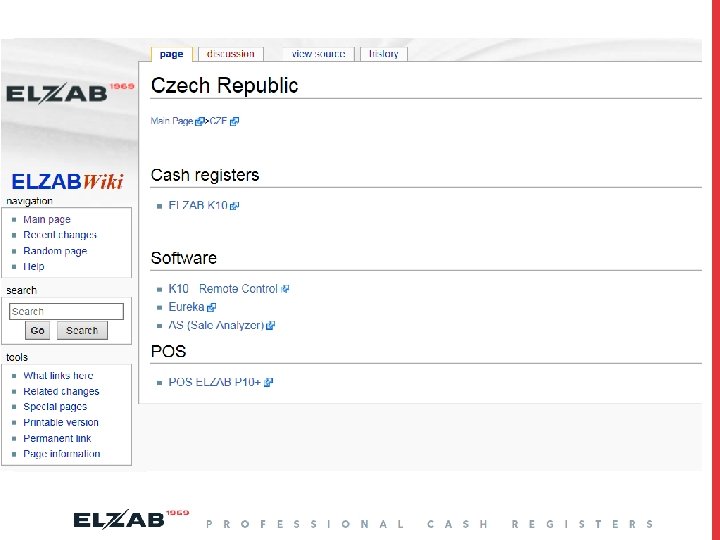720x540 pixels.
Task: Click external link icon after POS ELZAB P10+
Action: [269, 382]
